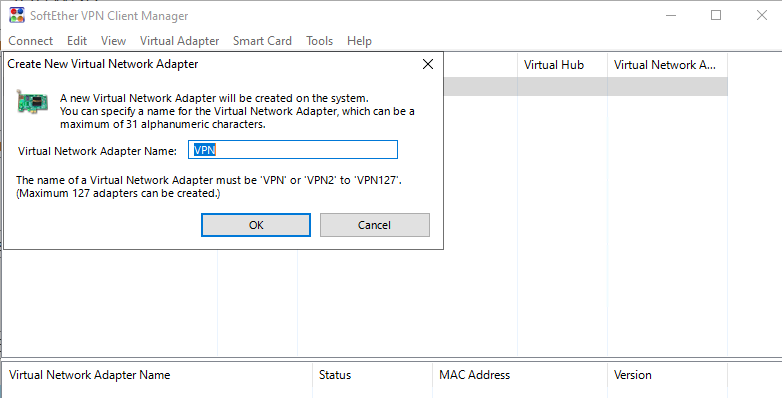This screenshot has width=782, height=398.
Task: Confirm adapter creation with the OK button
Action: click(x=256, y=225)
